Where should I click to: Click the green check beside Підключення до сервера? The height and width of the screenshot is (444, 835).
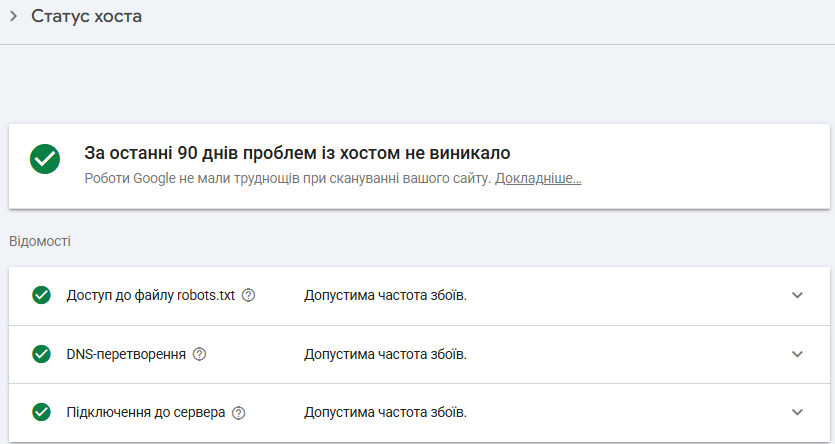pyautogui.click(x=42, y=412)
